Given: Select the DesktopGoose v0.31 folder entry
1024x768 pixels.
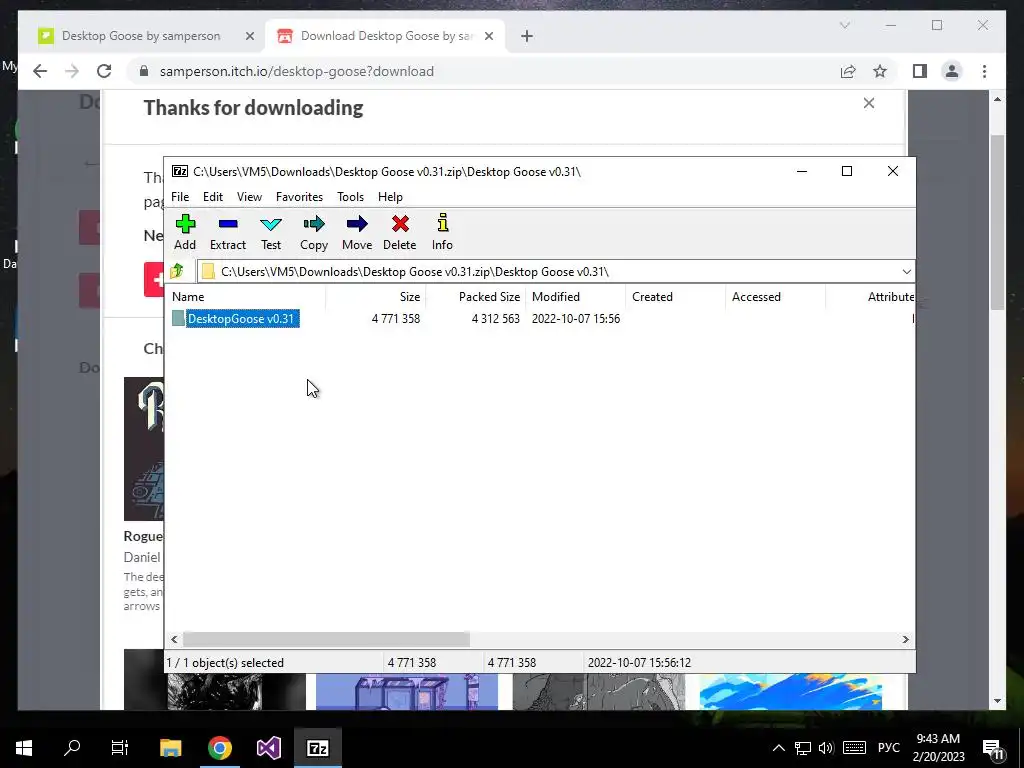Looking at the screenshot, I should (x=241, y=319).
